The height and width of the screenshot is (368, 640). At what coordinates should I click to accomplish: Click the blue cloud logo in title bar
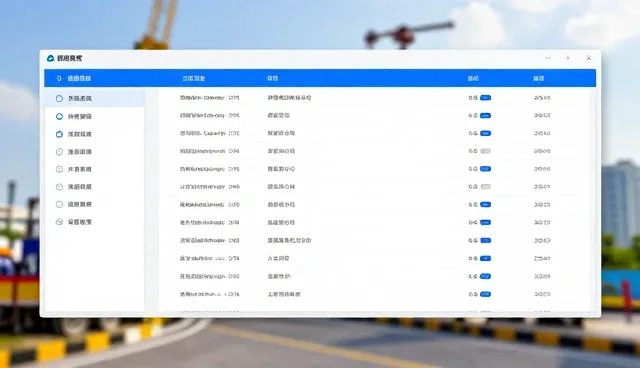pos(51,58)
